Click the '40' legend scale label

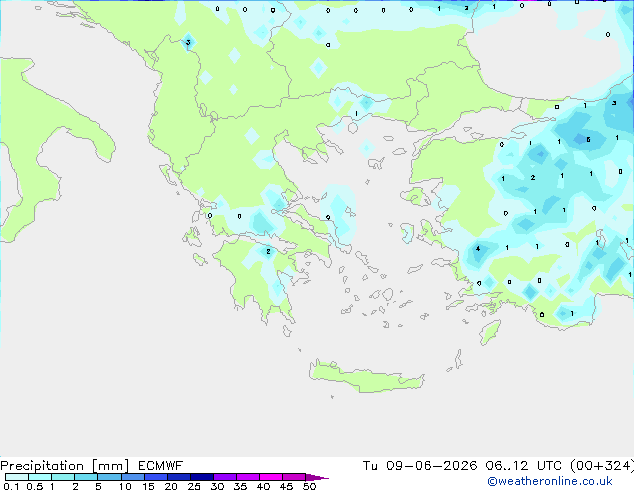pos(263,486)
